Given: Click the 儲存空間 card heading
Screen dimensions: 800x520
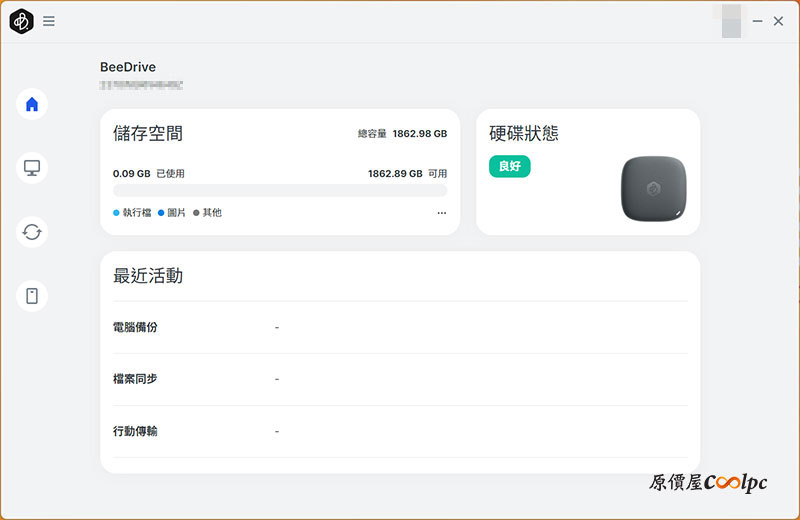Looking at the screenshot, I should click(148, 134).
